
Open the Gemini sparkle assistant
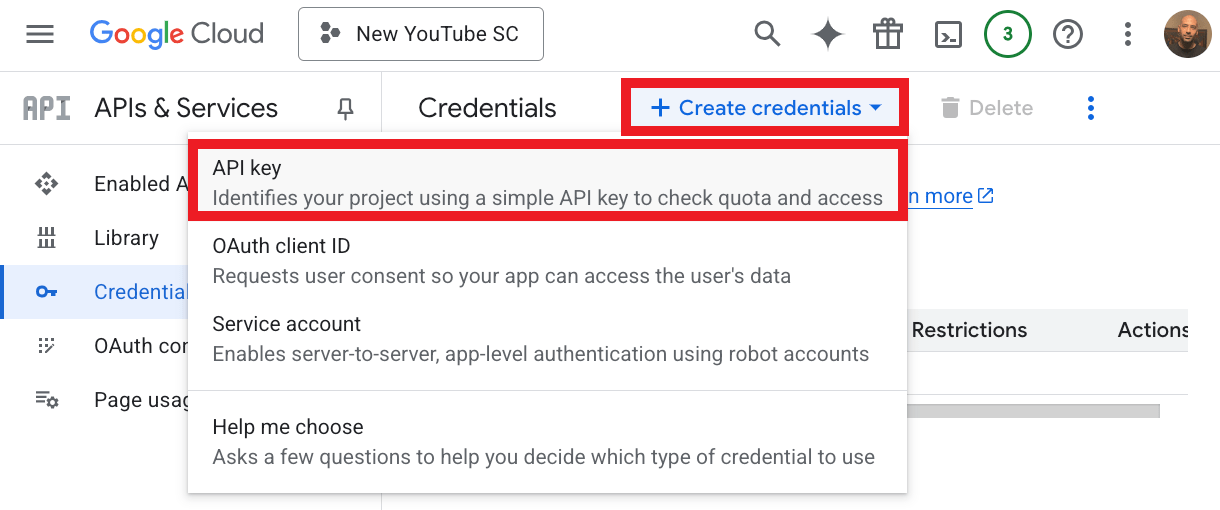(x=827, y=34)
